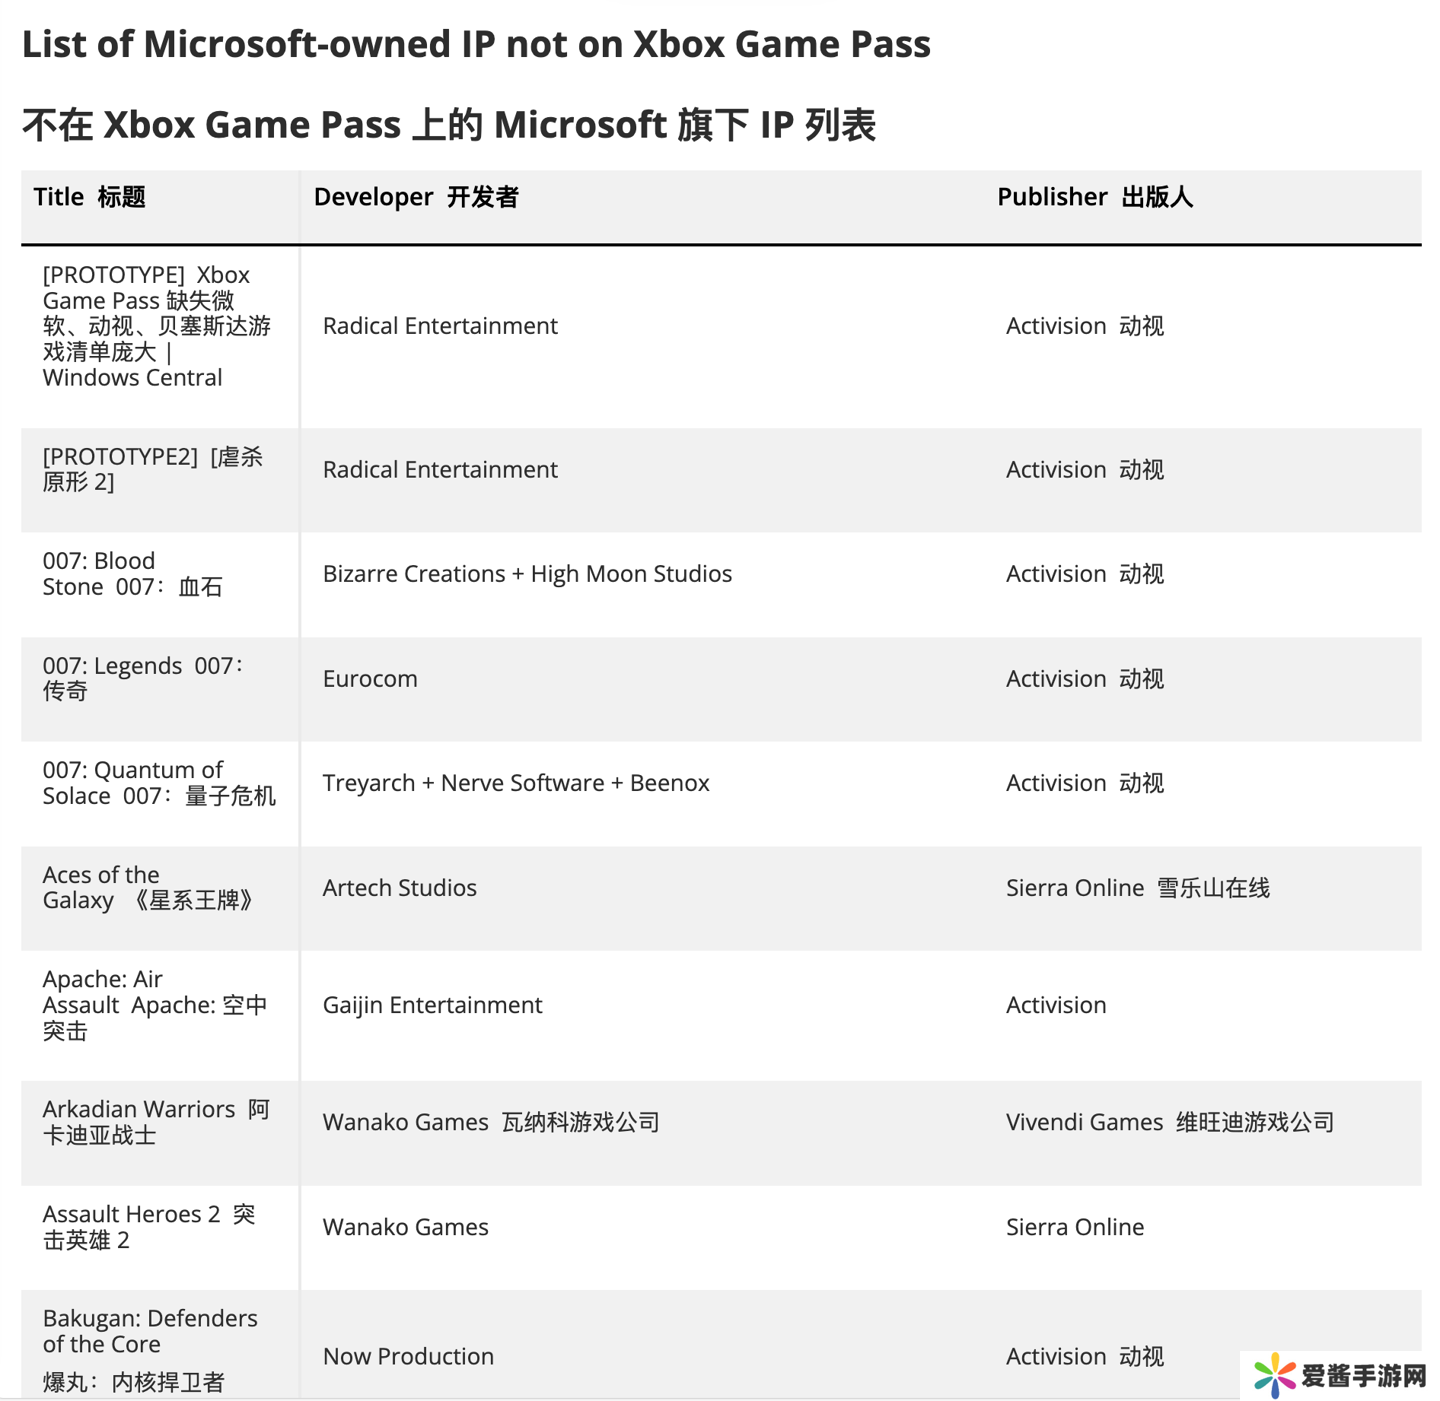Open the 007: Legends title entry
1440x1401 pixels.
point(143,678)
